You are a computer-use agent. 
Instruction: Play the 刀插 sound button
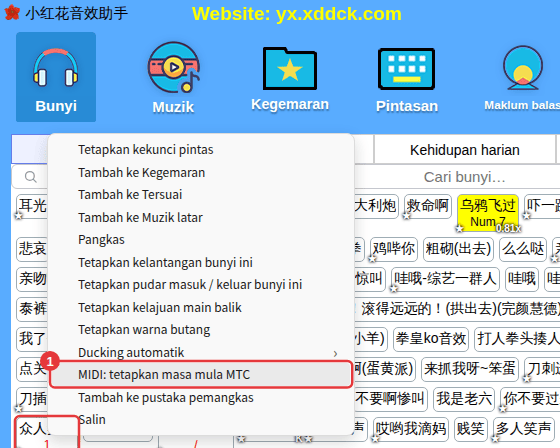[32, 398]
